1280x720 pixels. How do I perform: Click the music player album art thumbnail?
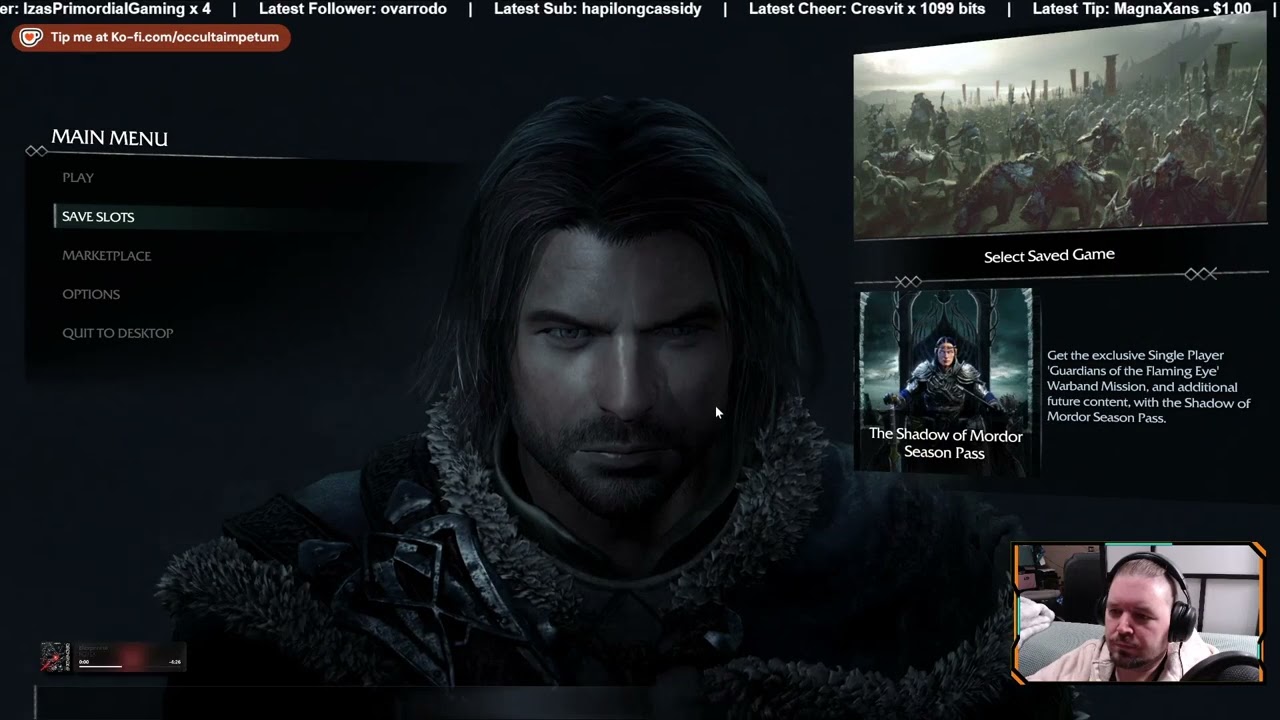click(54, 657)
